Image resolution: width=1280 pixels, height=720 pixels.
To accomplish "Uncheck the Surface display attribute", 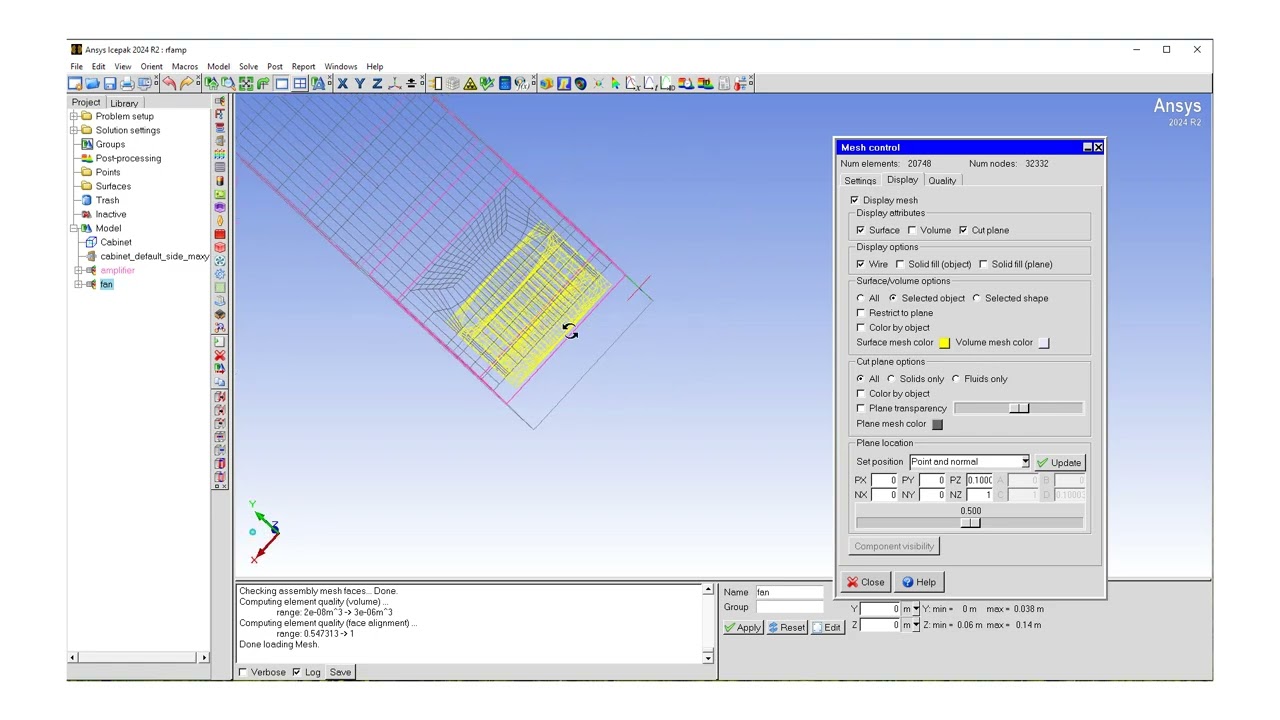I will coord(861,230).
